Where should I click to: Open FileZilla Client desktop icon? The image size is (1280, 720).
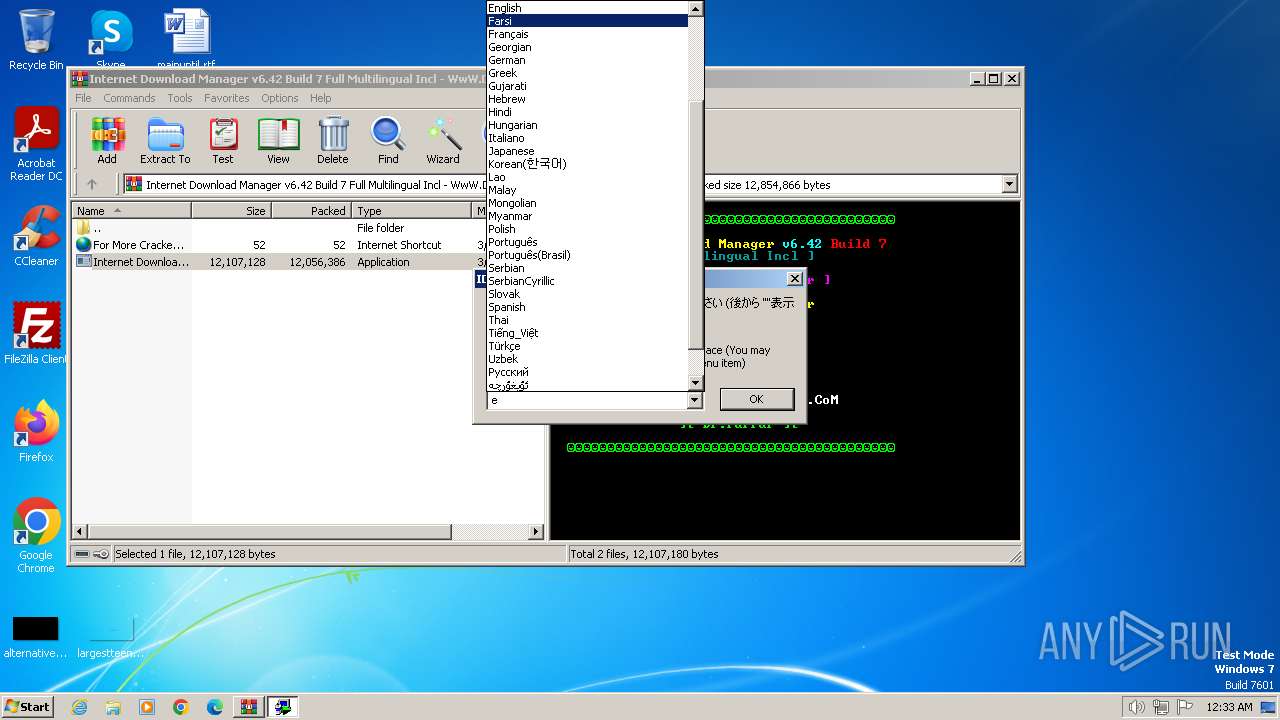pyautogui.click(x=36, y=333)
